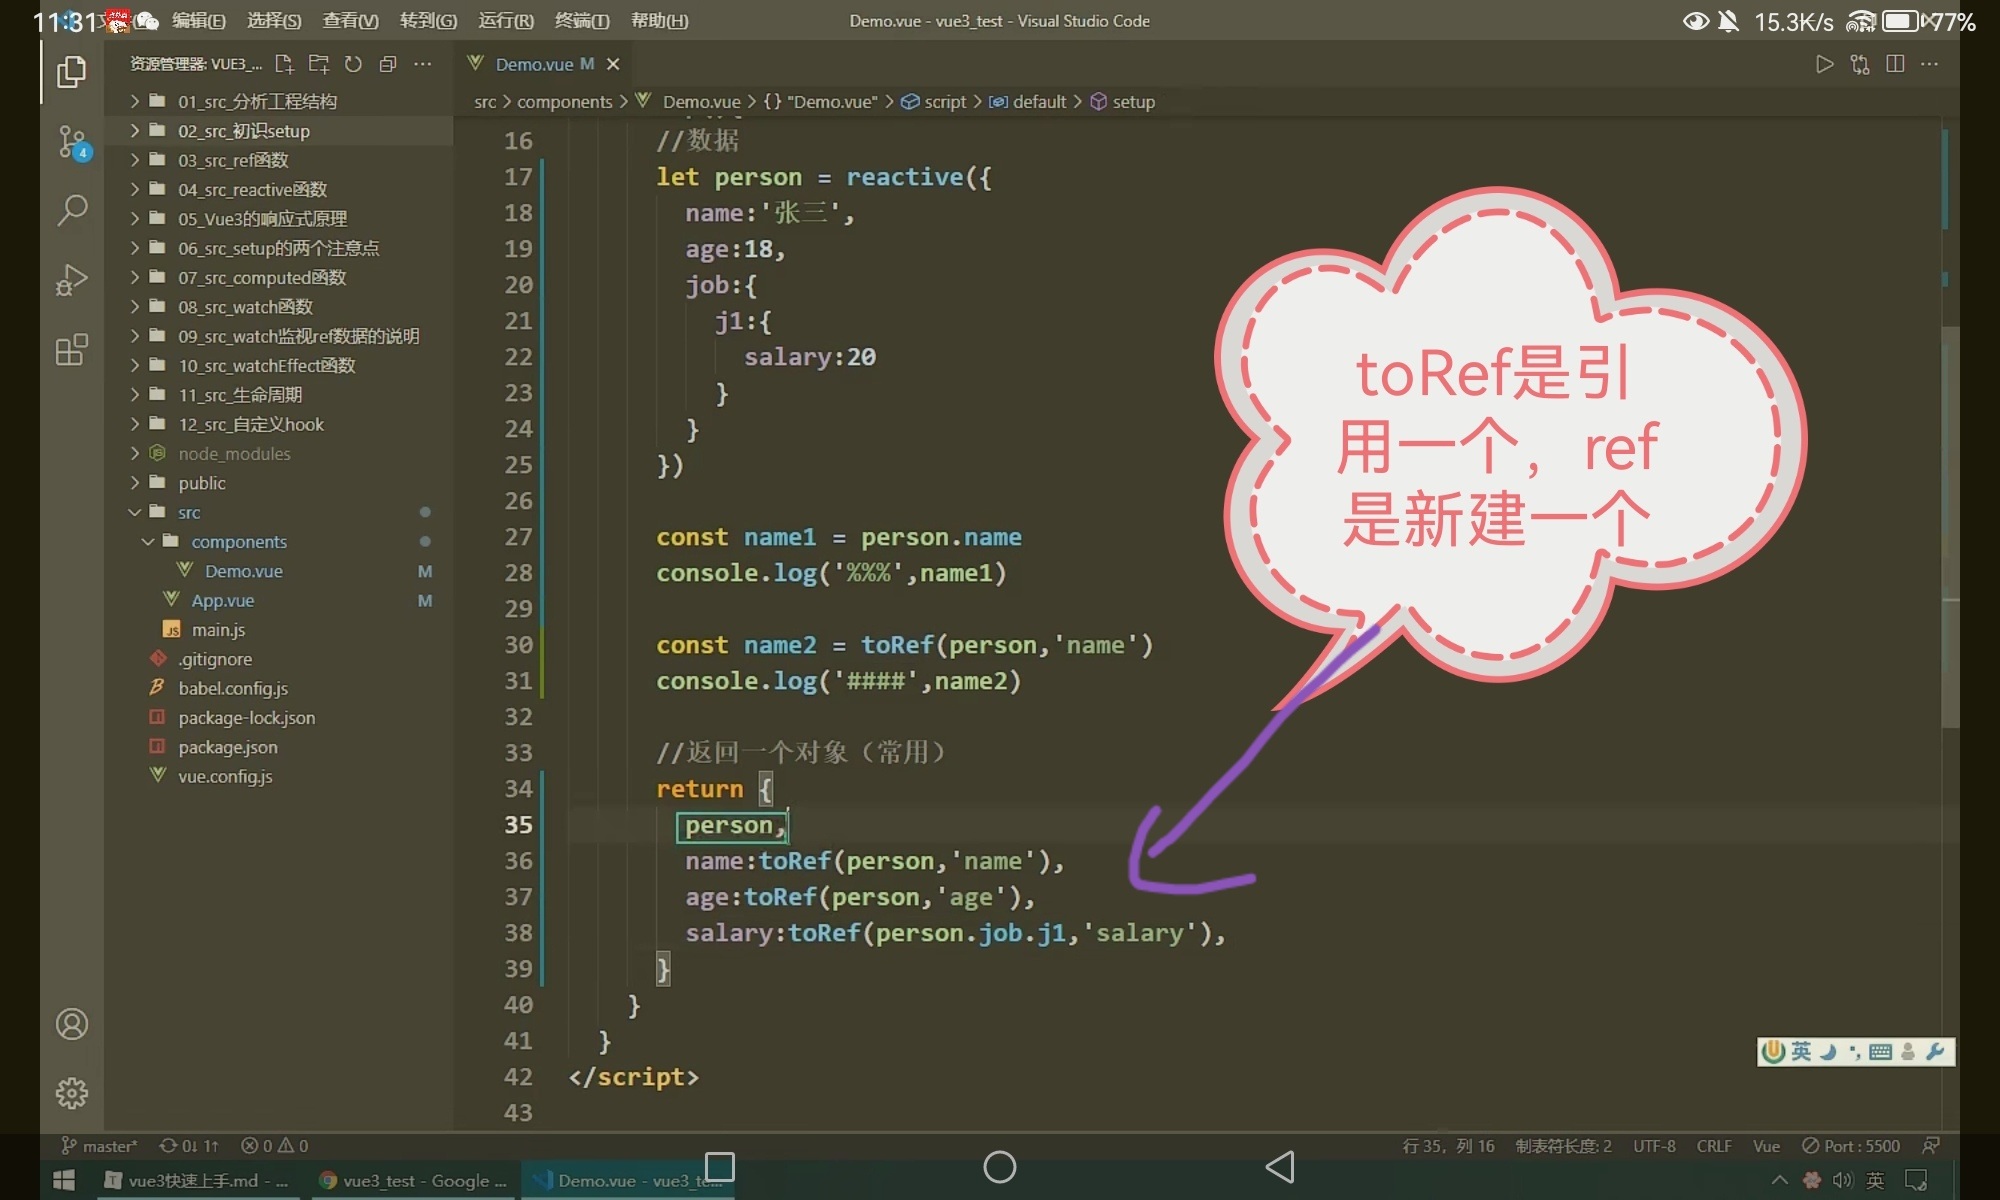Open App.vue in the file tree

click(222, 600)
